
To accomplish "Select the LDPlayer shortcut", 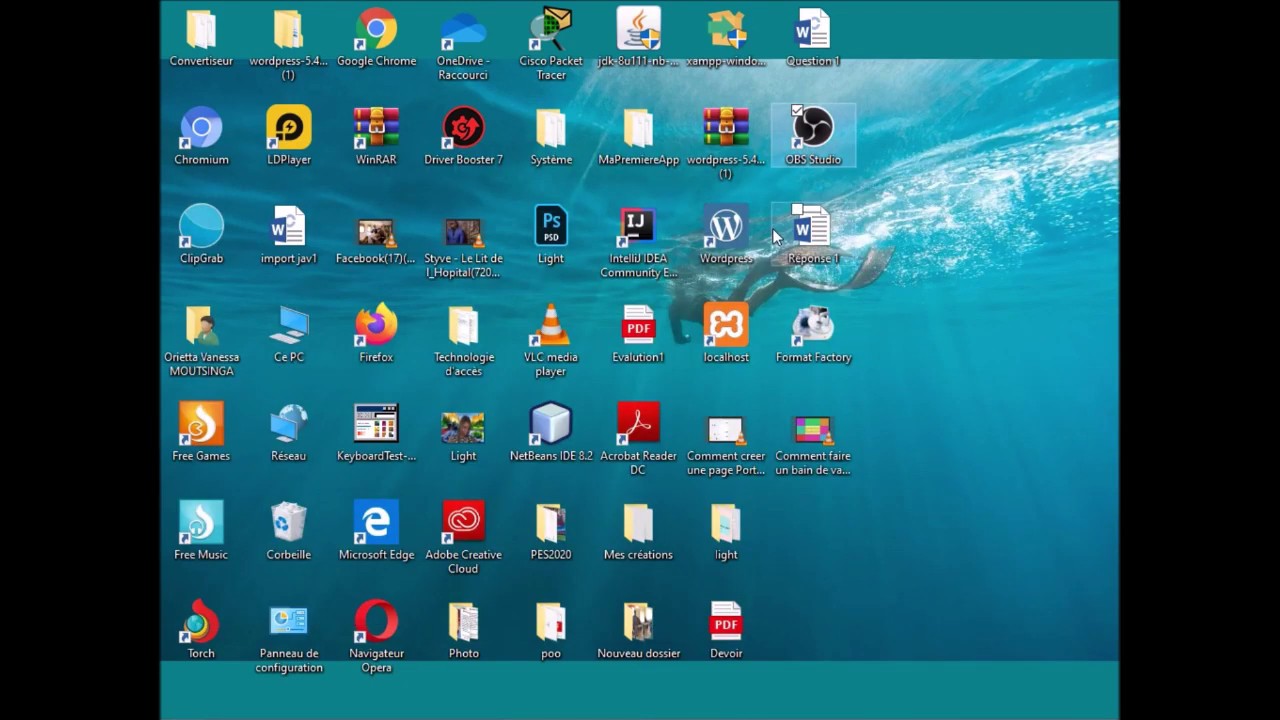I will (x=289, y=128).
